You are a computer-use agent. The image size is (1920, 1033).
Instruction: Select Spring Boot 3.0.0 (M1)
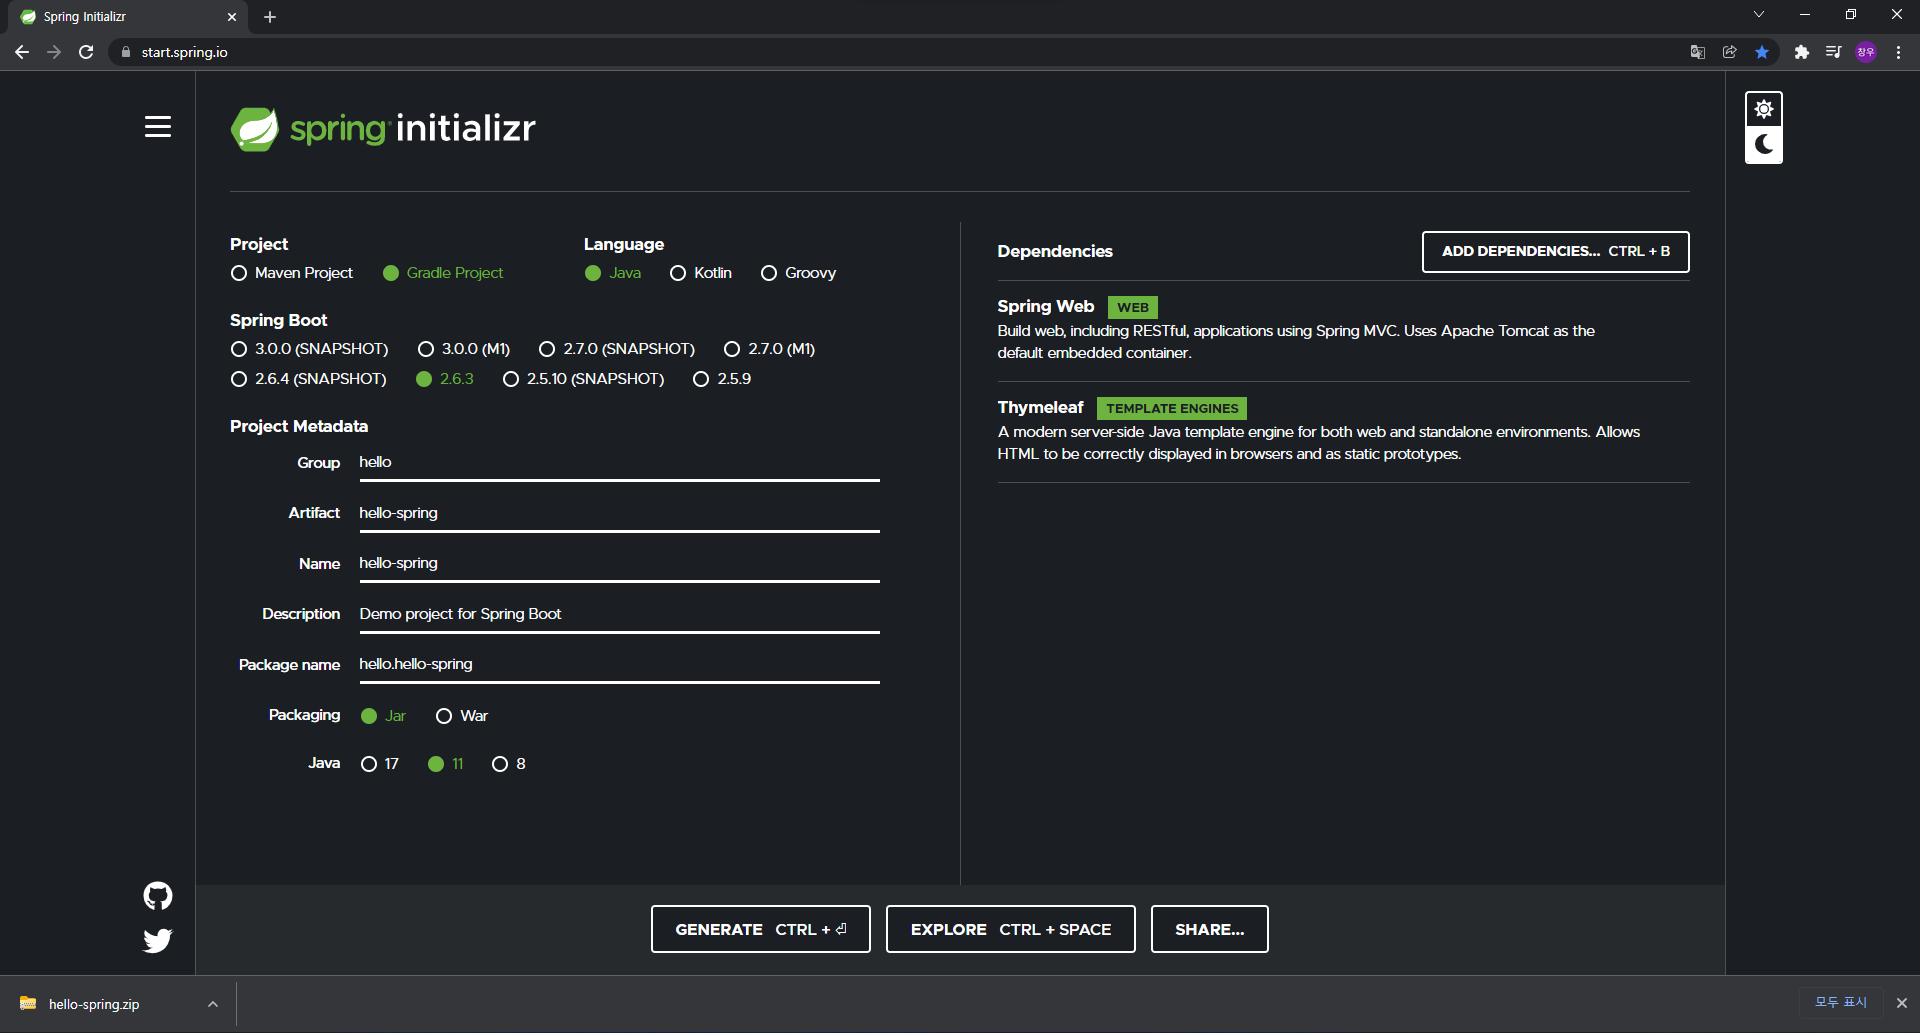click(x=464, y=349)
